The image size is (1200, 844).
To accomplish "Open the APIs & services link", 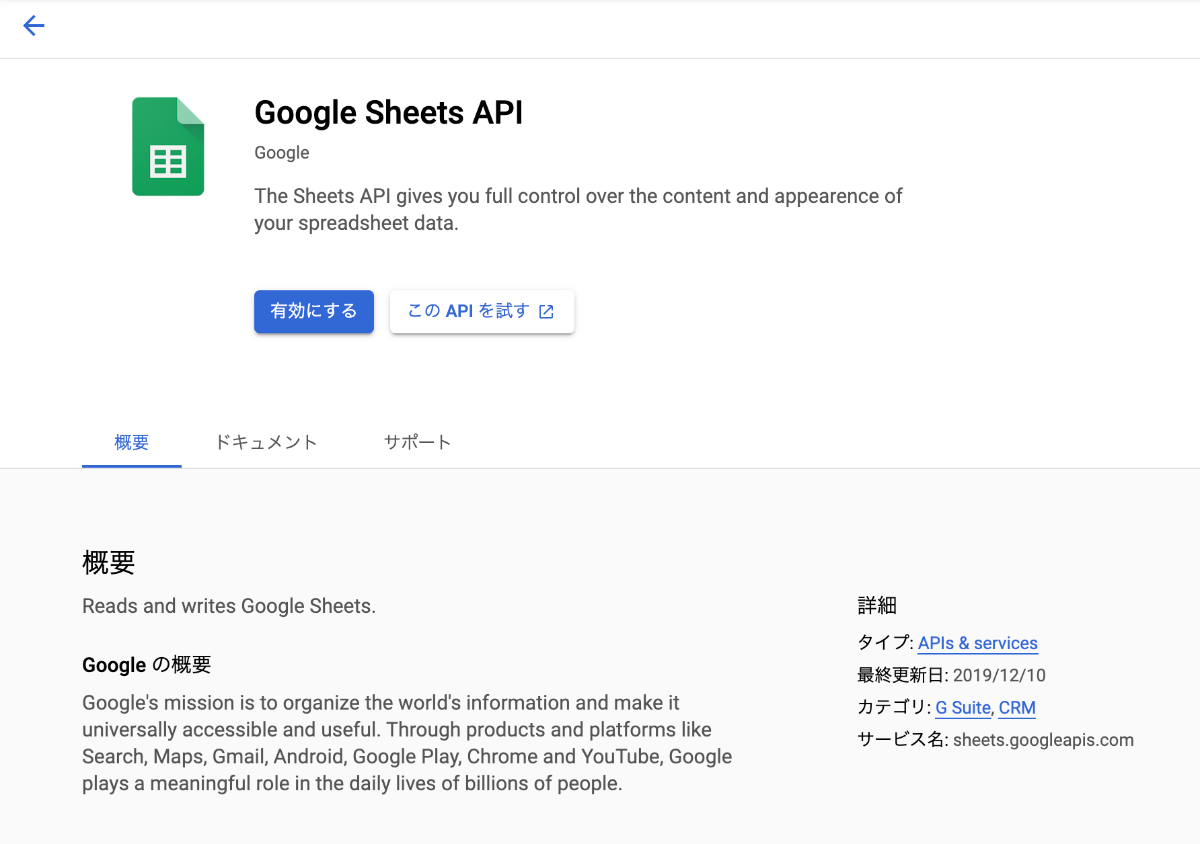I will tap(978, 643).
